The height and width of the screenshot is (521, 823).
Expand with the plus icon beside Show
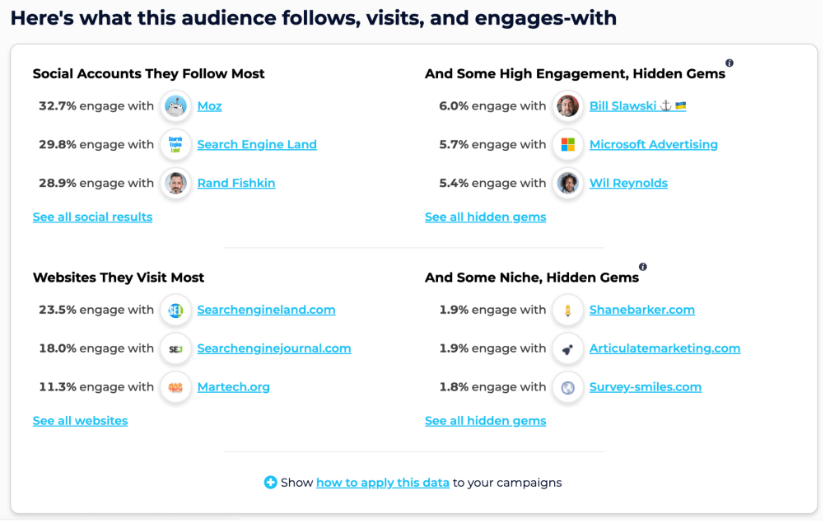pos(270,483)
